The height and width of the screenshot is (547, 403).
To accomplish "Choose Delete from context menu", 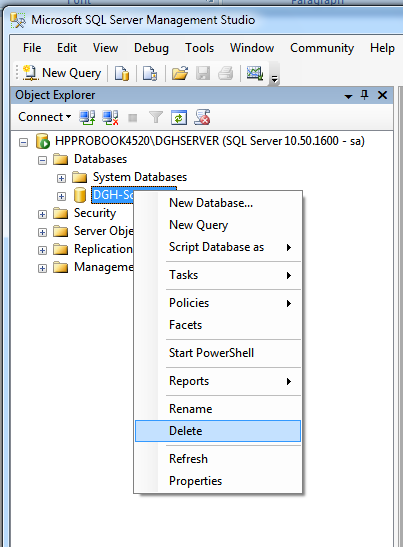I will pos(218,431).
